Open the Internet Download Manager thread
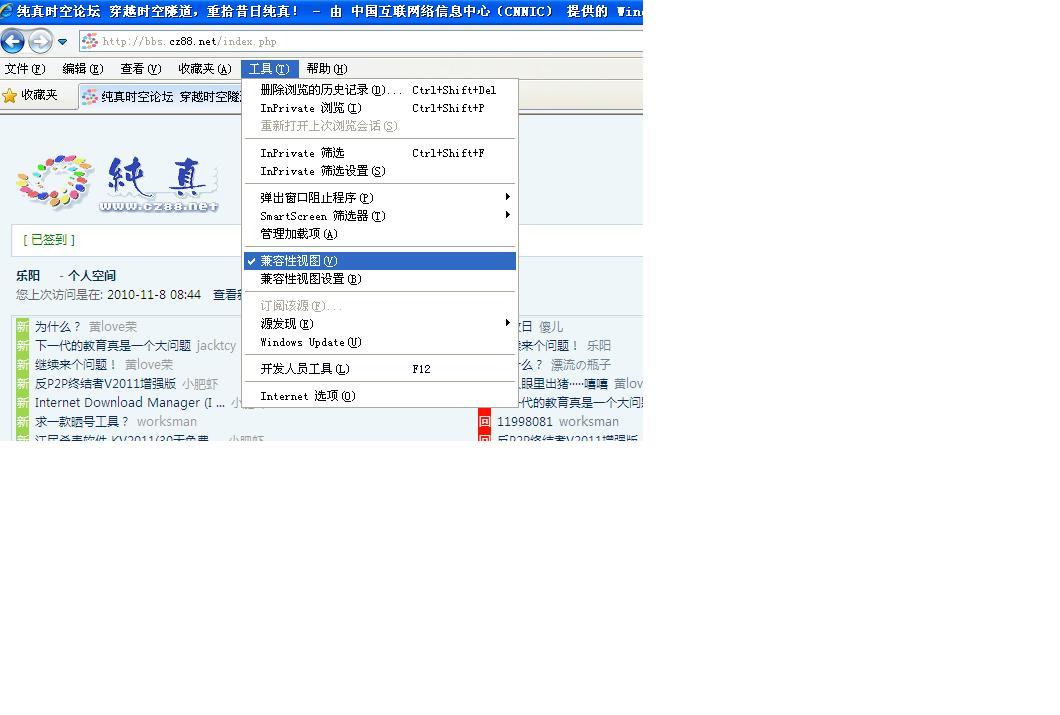Screen dimensions: 1060x715 [130, 402]
